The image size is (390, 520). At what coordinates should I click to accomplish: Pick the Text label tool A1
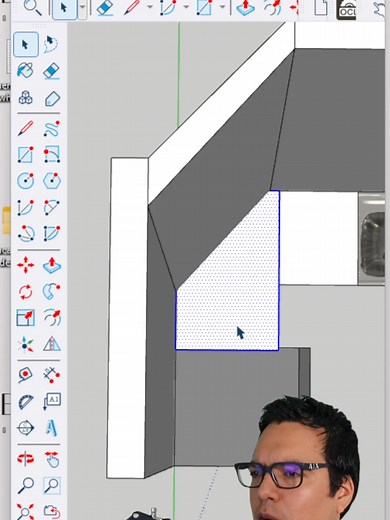[52, 401]
